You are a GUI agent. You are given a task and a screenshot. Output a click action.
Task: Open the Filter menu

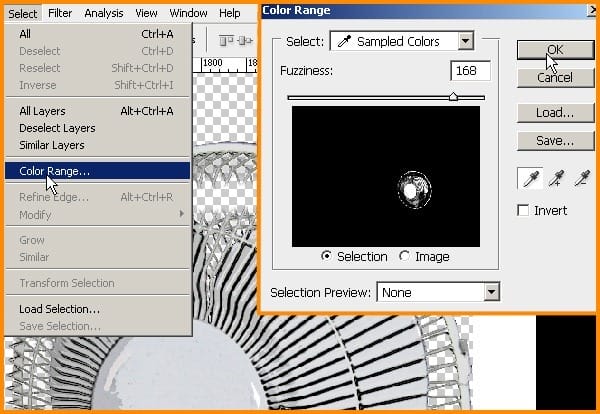pos(60,13)
